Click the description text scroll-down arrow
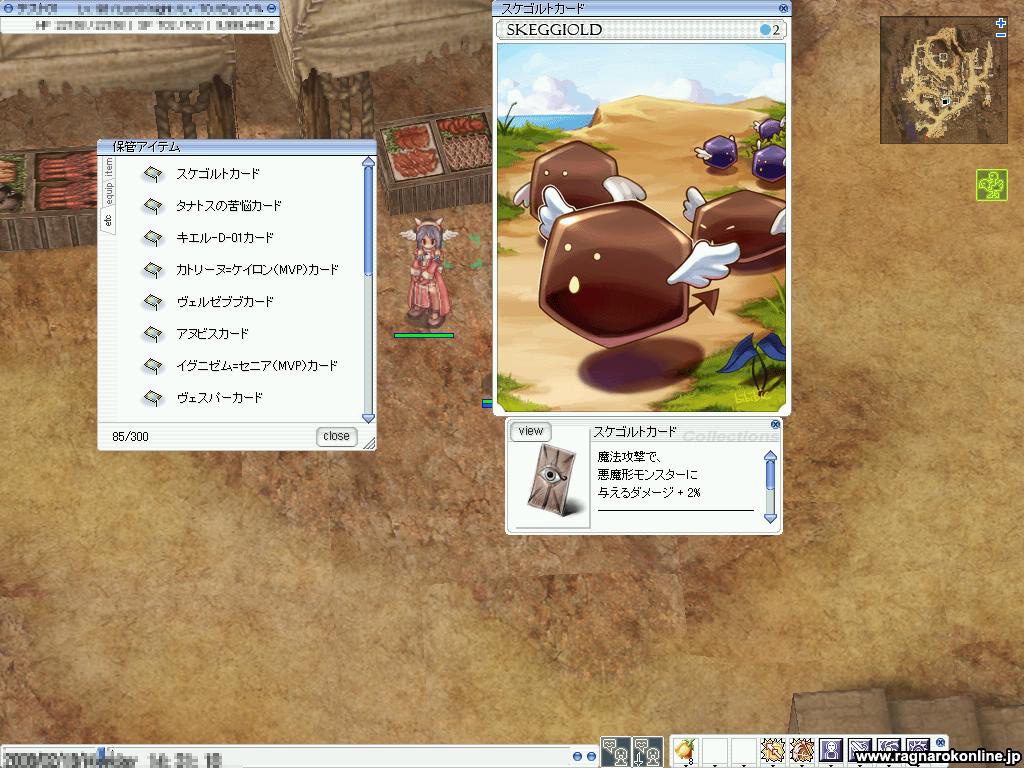 pyautogui.click(x=771, y=519)
